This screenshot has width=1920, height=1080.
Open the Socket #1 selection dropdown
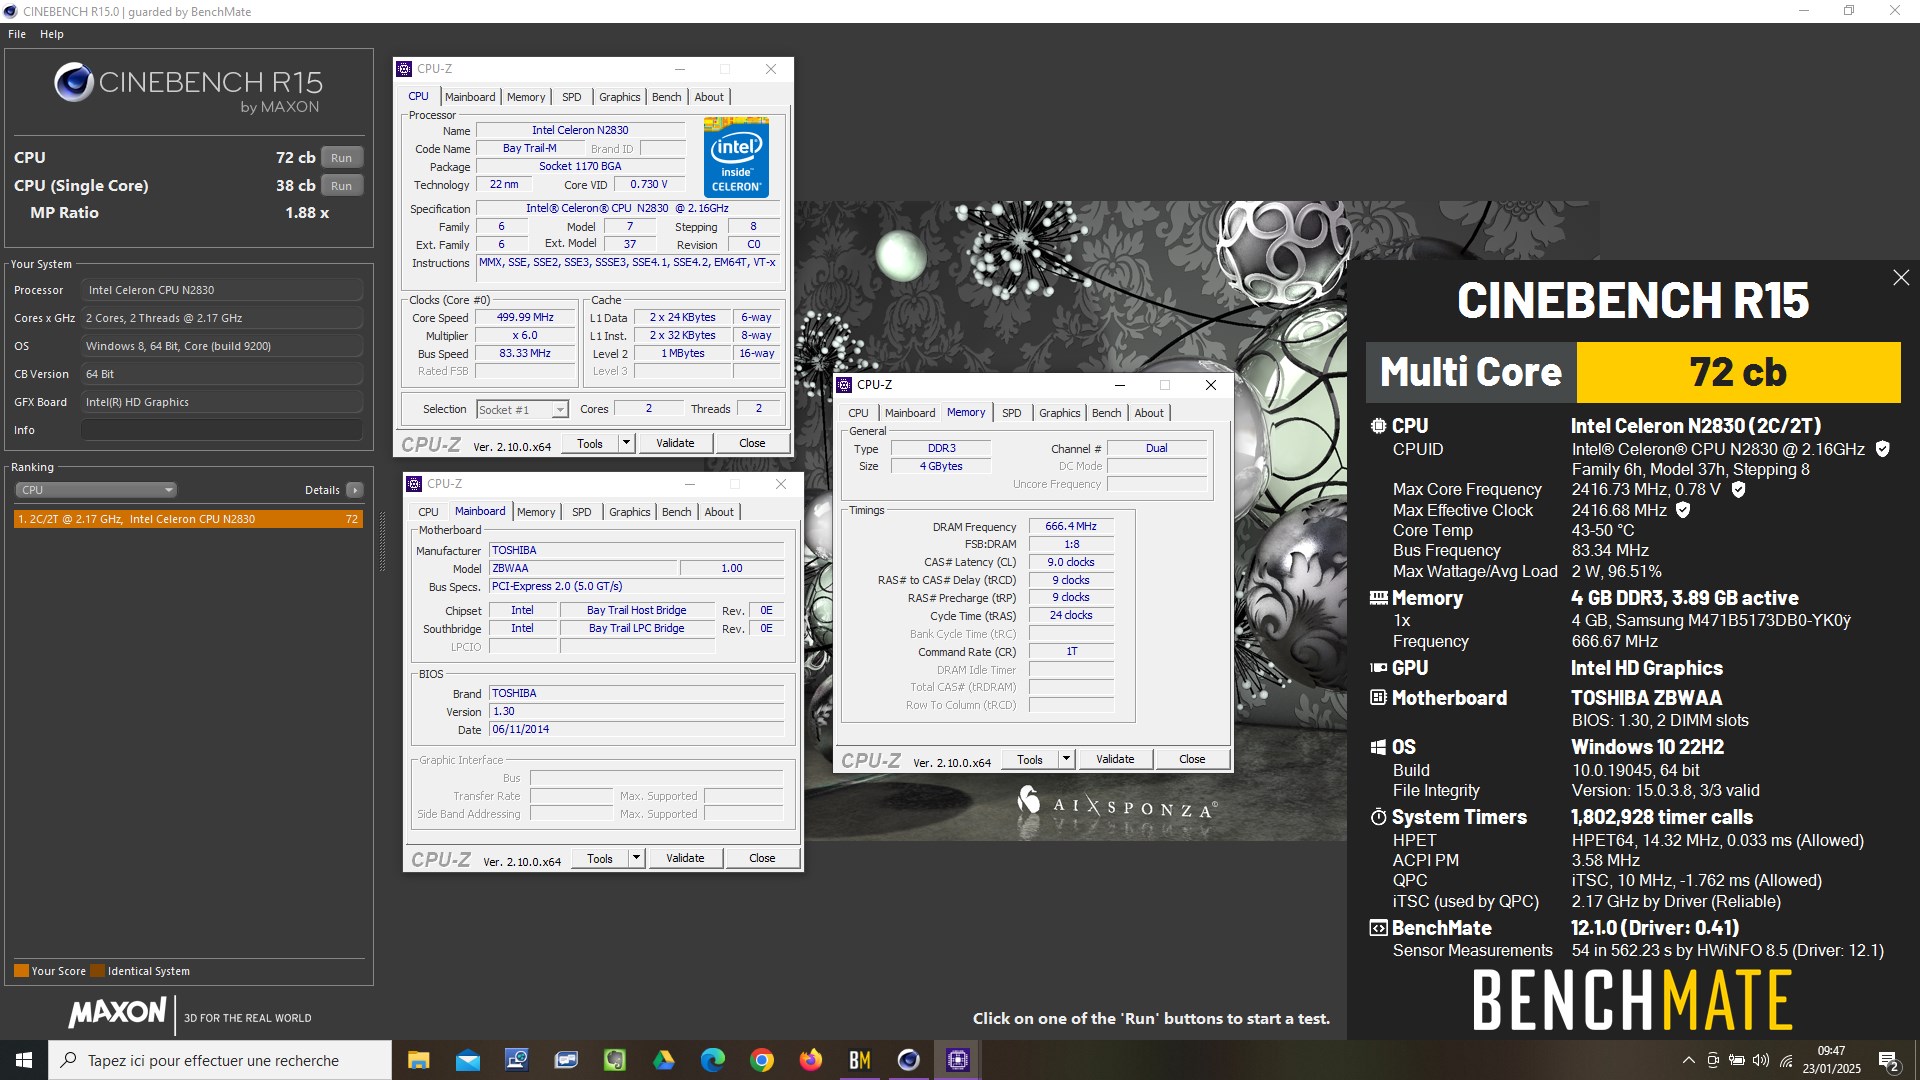click(522, 410)
